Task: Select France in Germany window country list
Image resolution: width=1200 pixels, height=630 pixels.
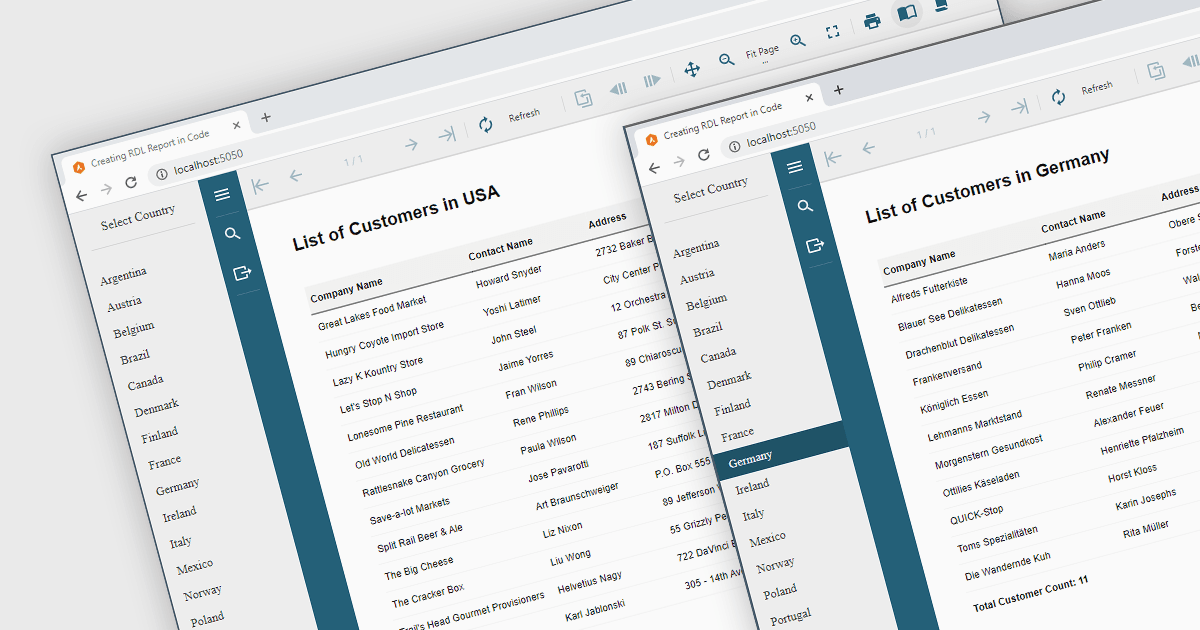Action: tap(738, 434)
